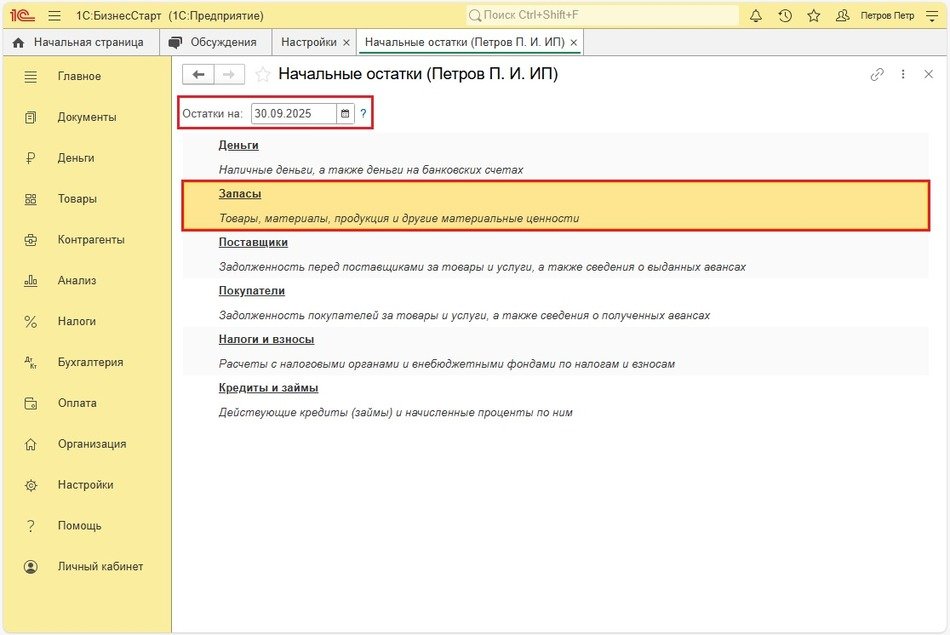Copy link to this form icon
950x635 pixels.
pos(877,74)
